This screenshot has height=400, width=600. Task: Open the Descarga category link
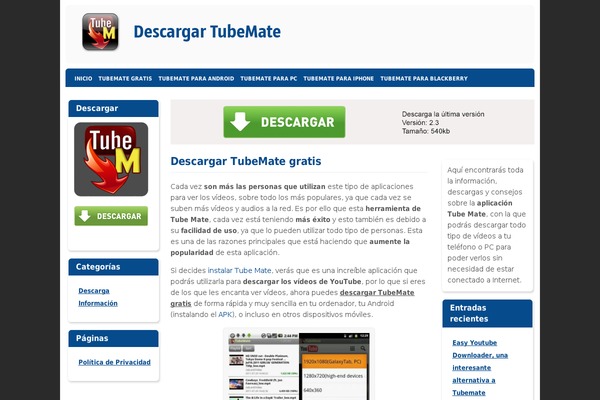(x=94, y=291)
